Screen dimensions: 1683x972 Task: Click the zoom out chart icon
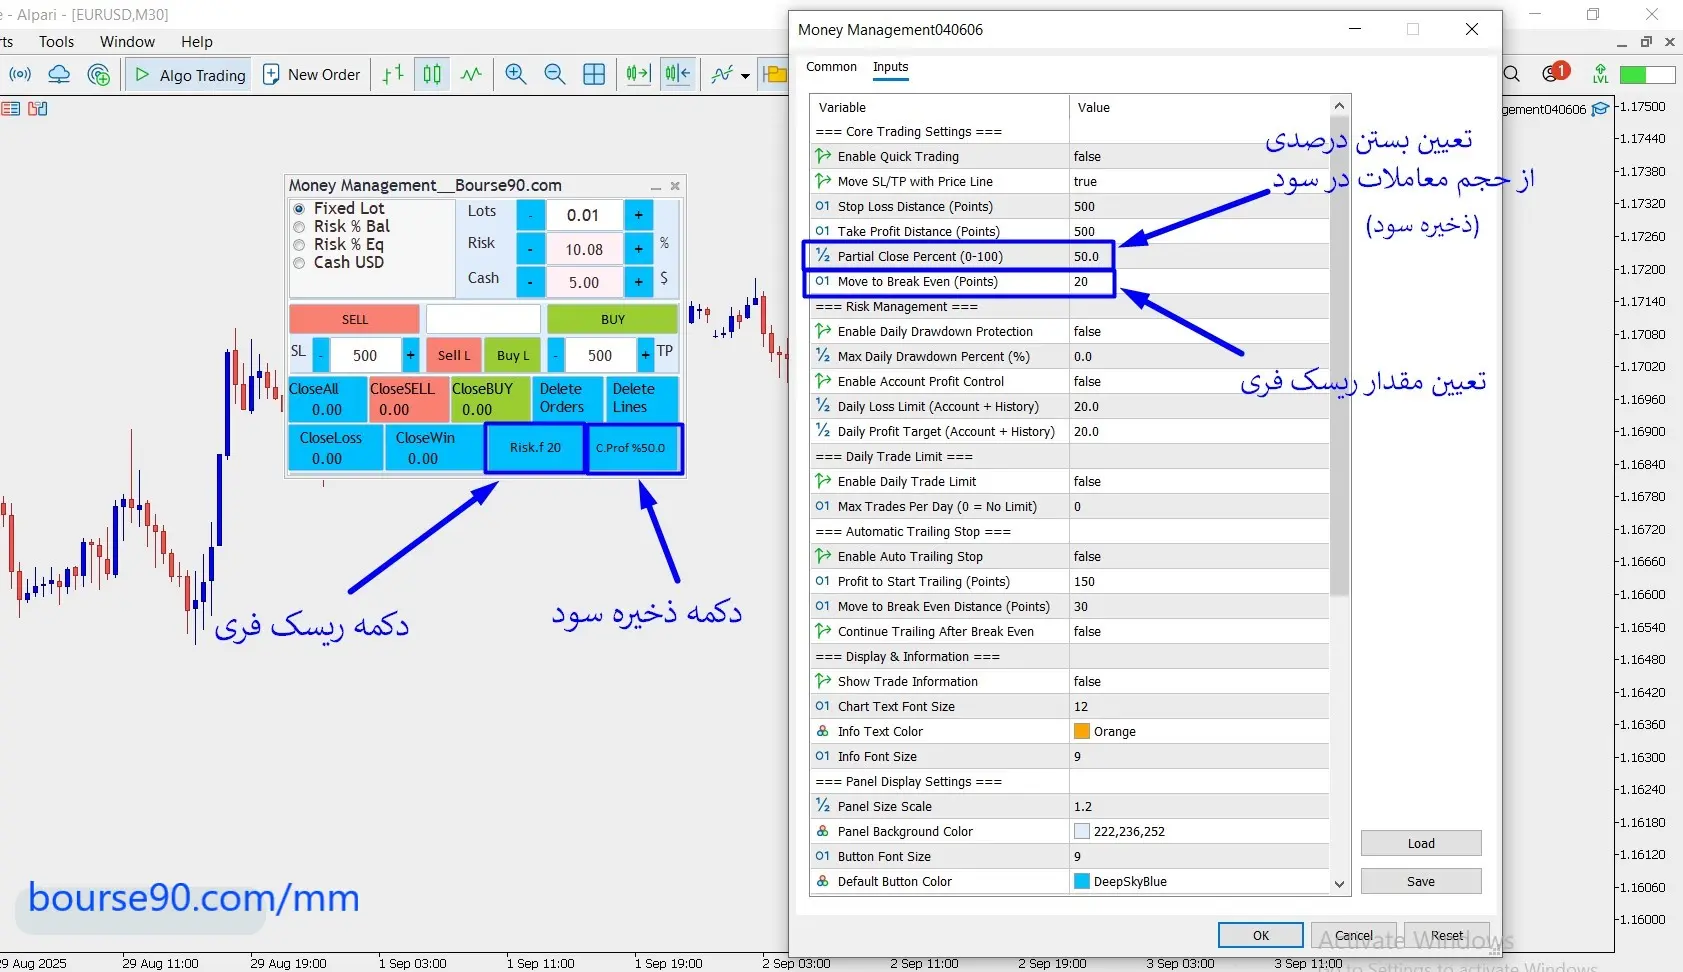click(555, 74)
